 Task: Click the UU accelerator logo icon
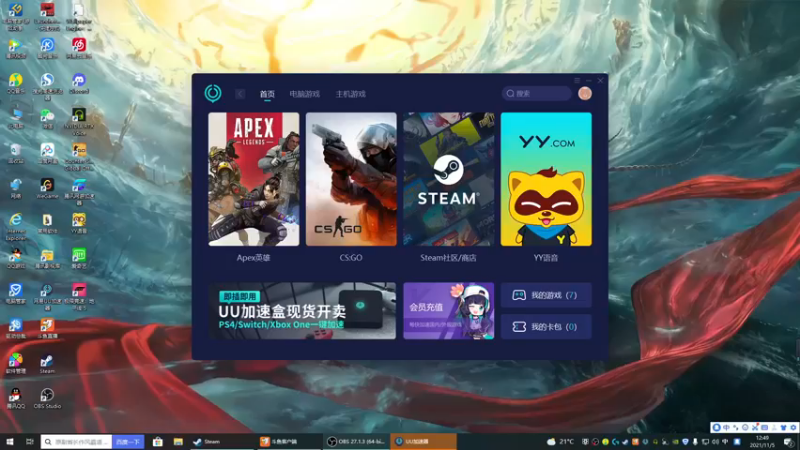point(213,93)
